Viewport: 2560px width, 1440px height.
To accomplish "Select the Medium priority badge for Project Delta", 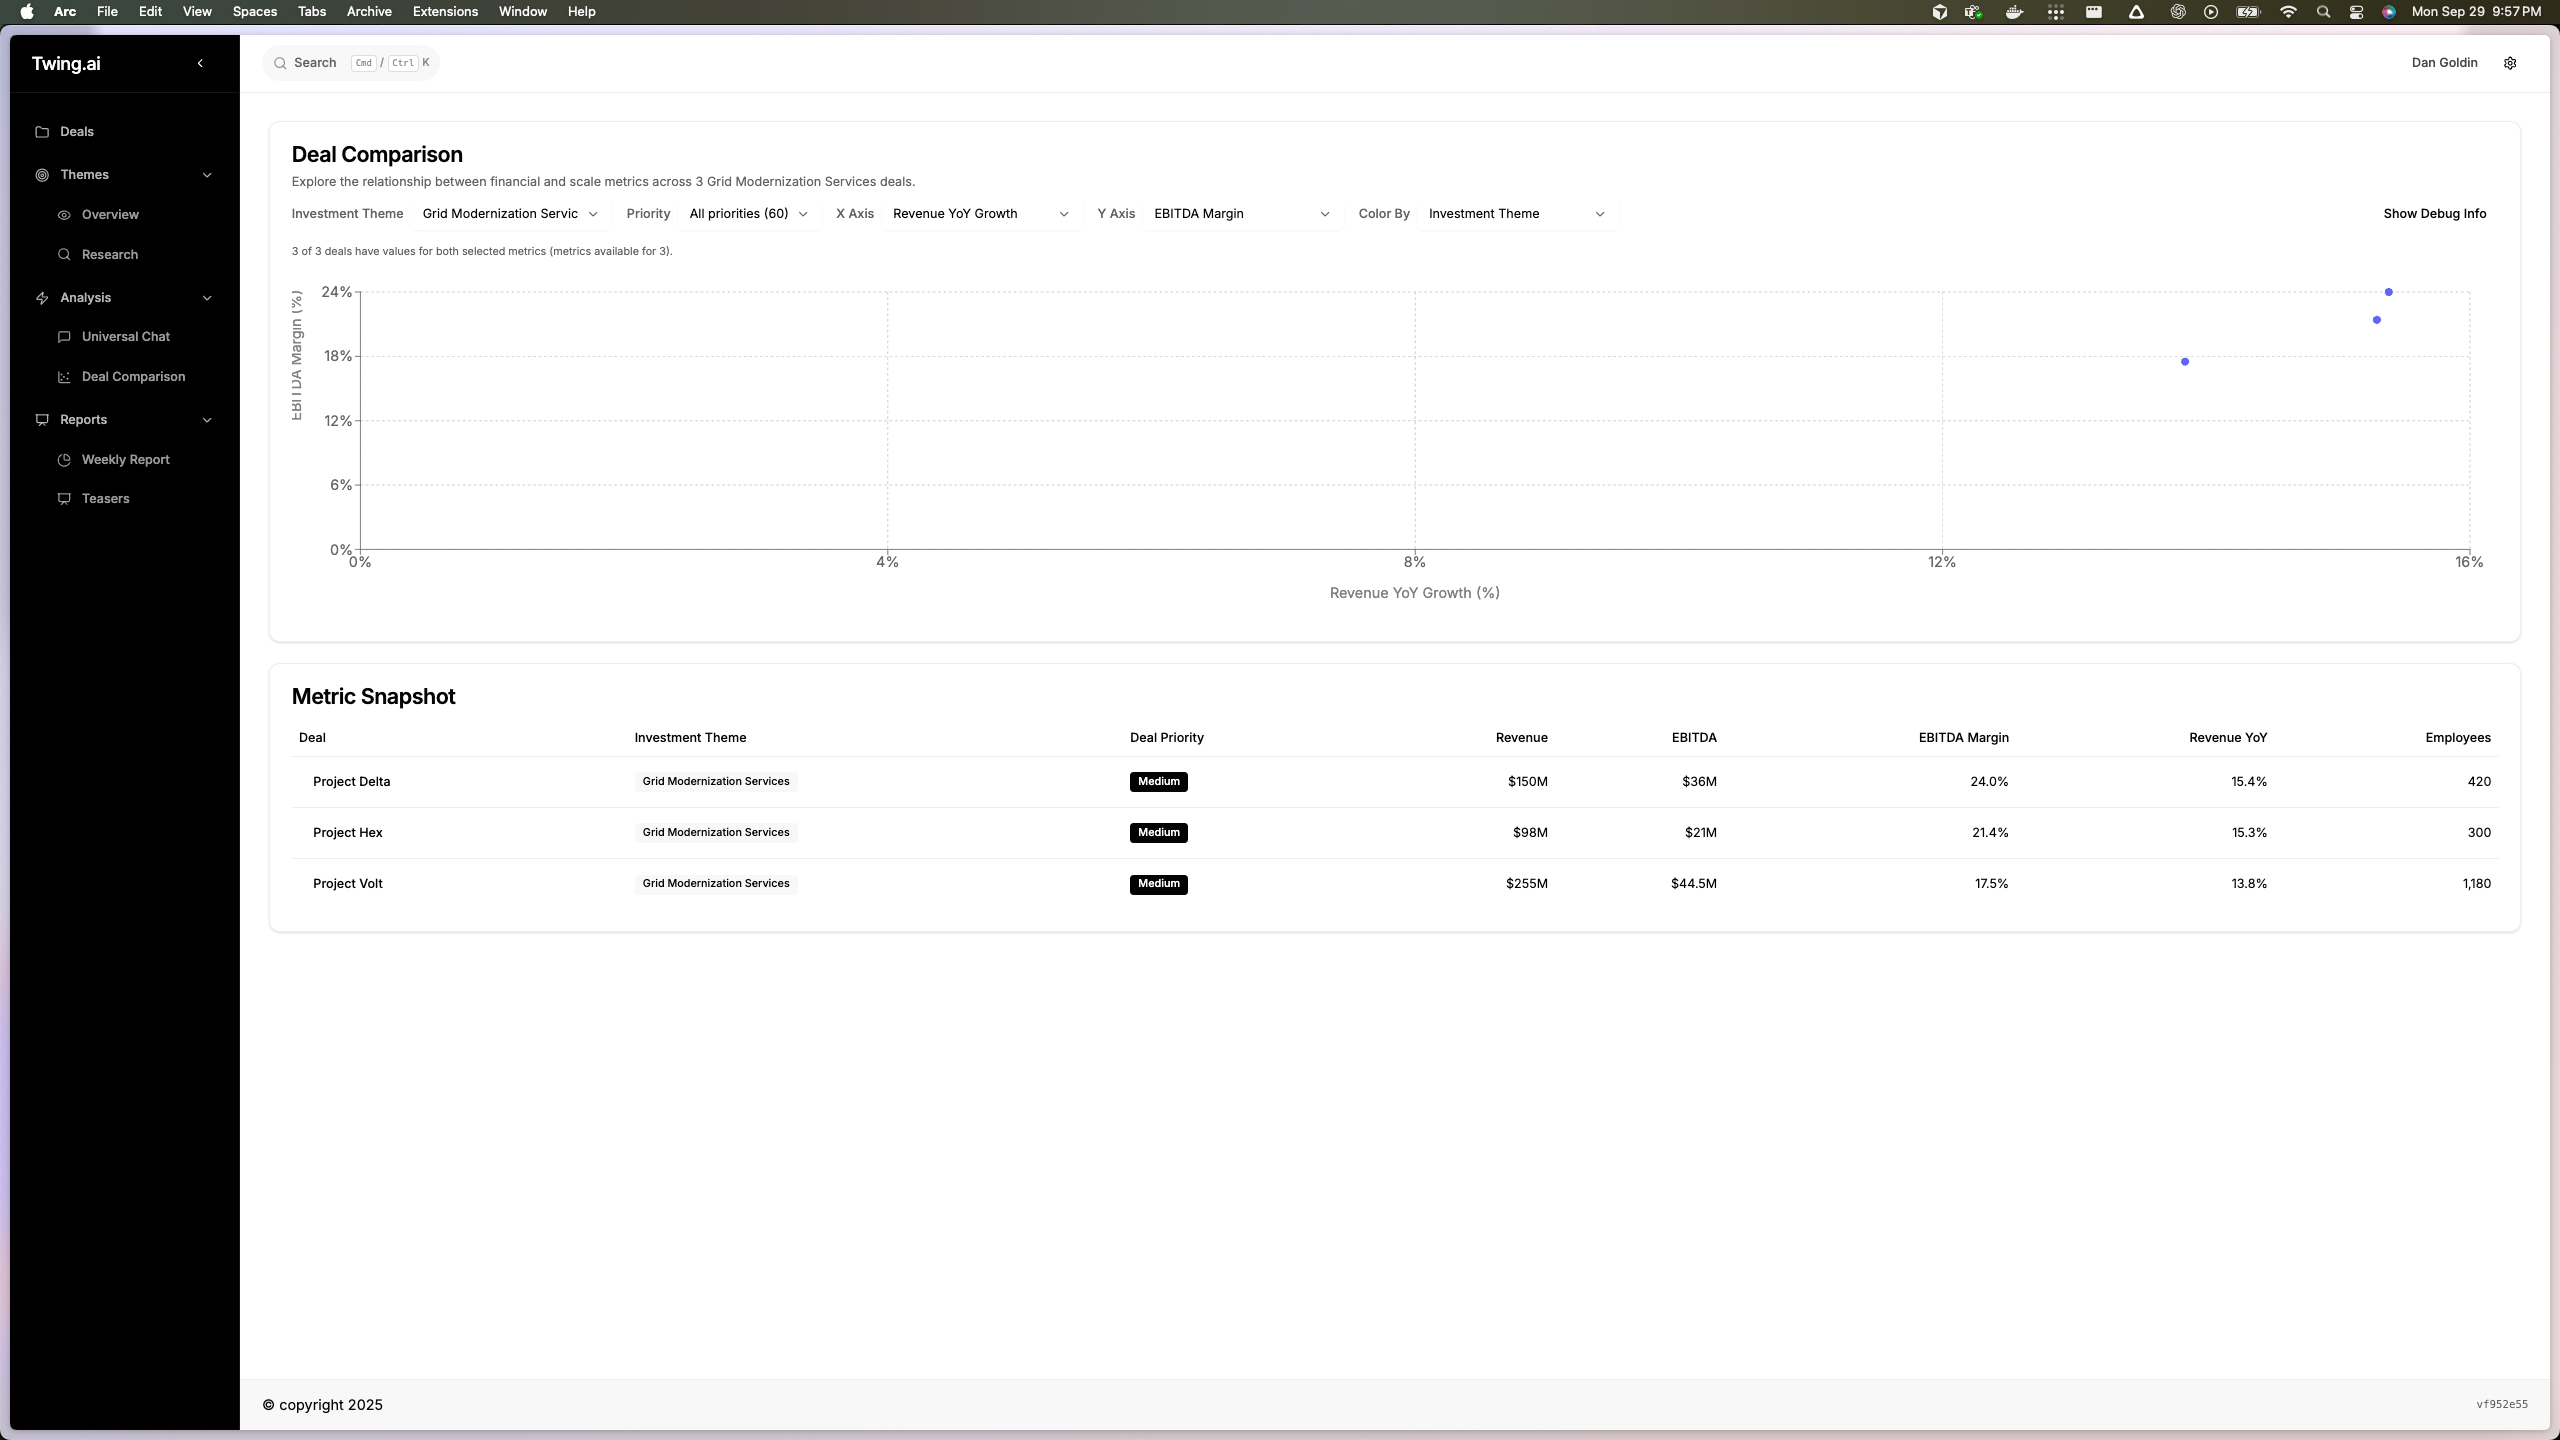I will click(x=1157, y=781).
